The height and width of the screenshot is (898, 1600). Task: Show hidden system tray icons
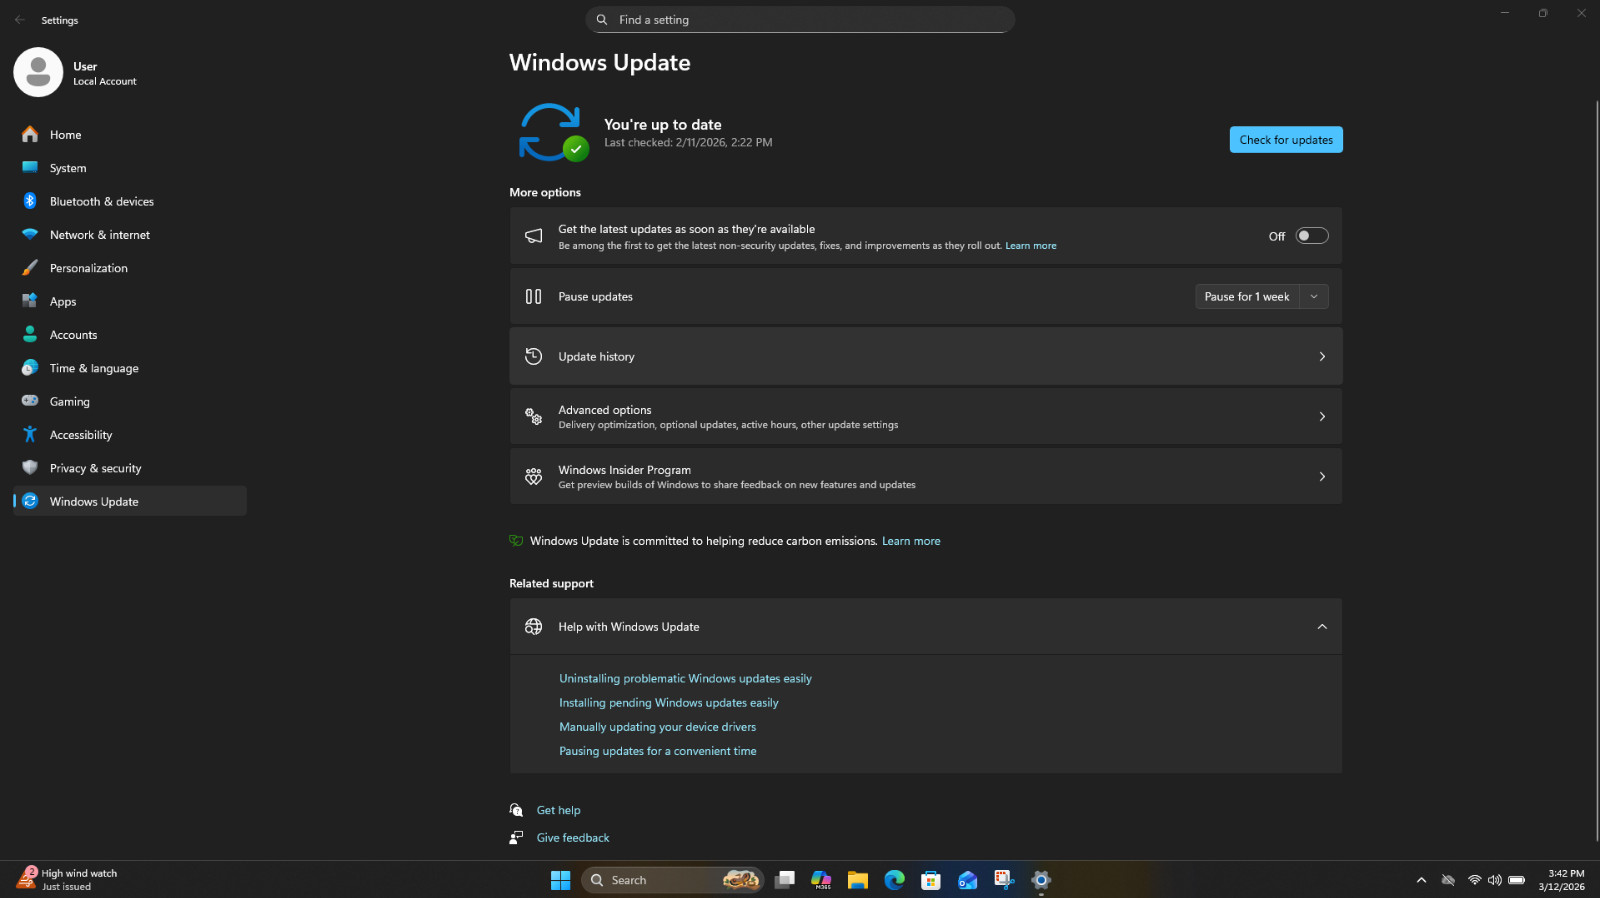coord(1421,880)
